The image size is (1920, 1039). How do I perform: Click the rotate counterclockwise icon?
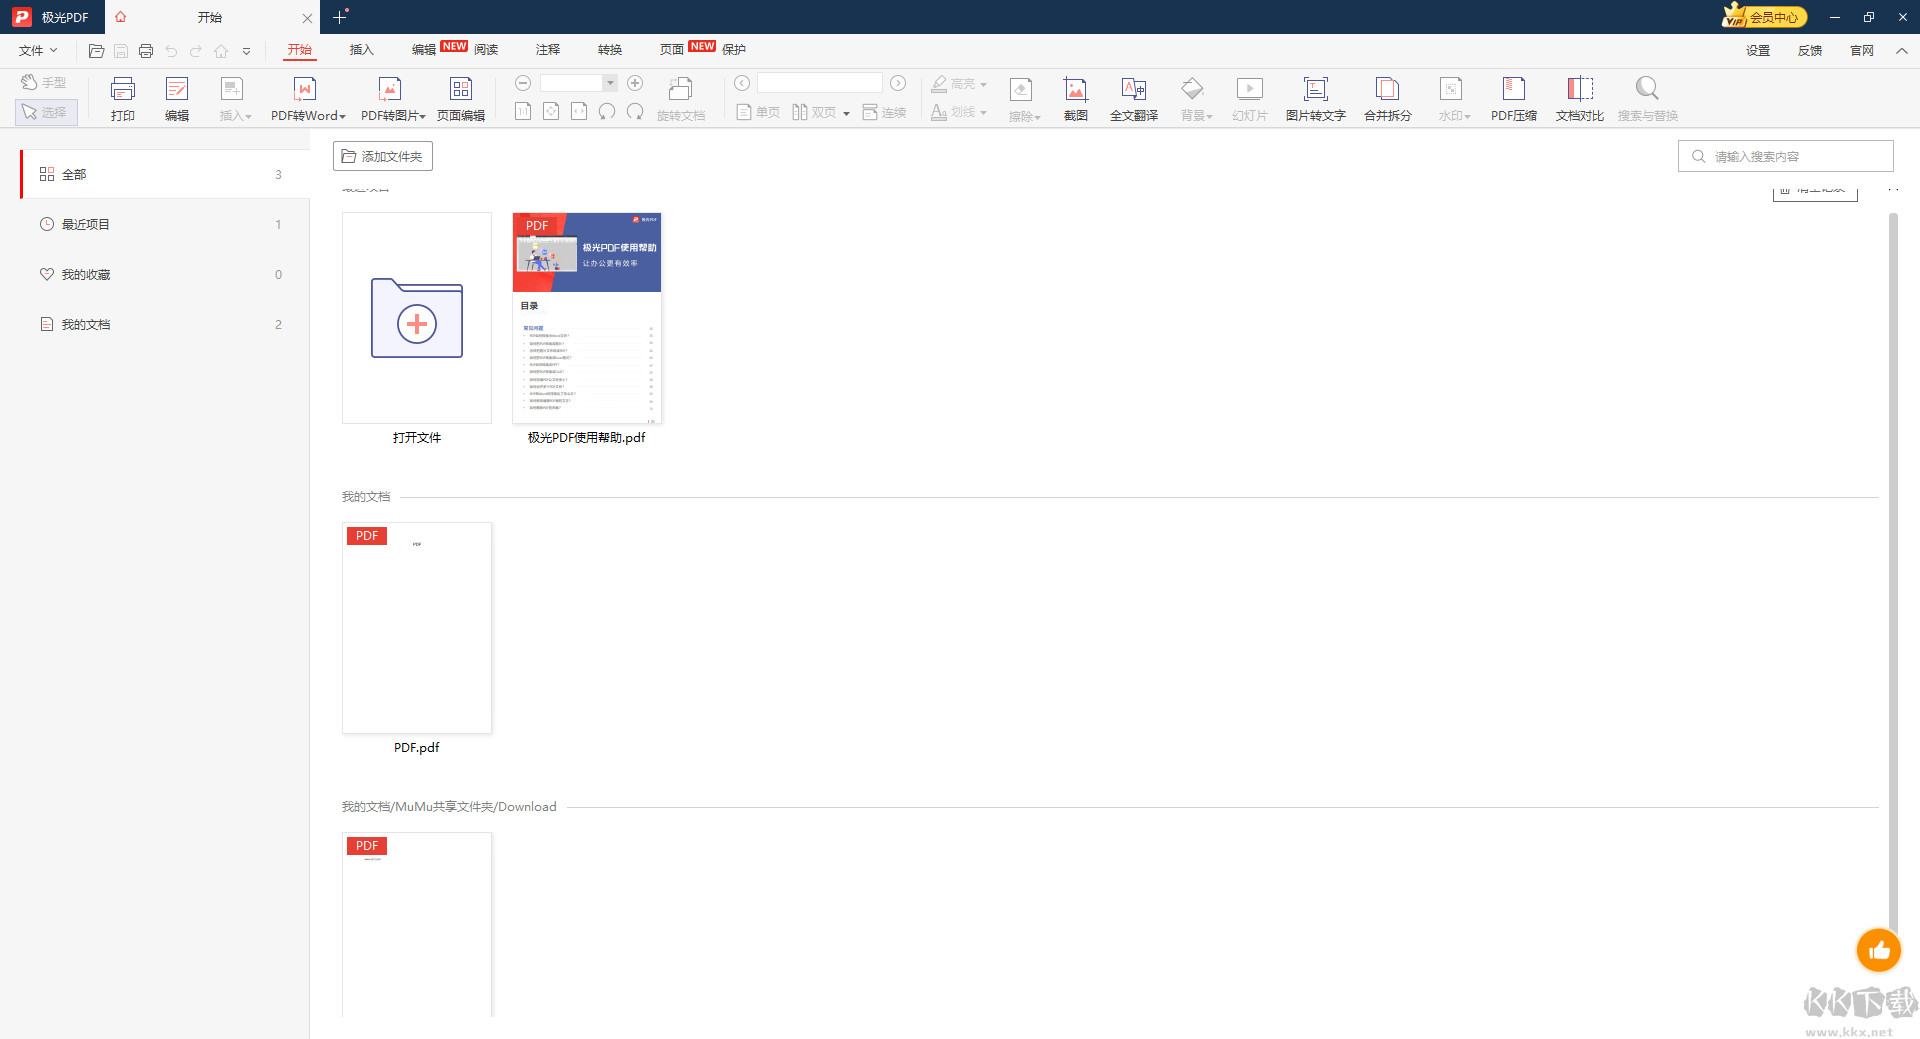pyautogui.click(x=607, y=112)
